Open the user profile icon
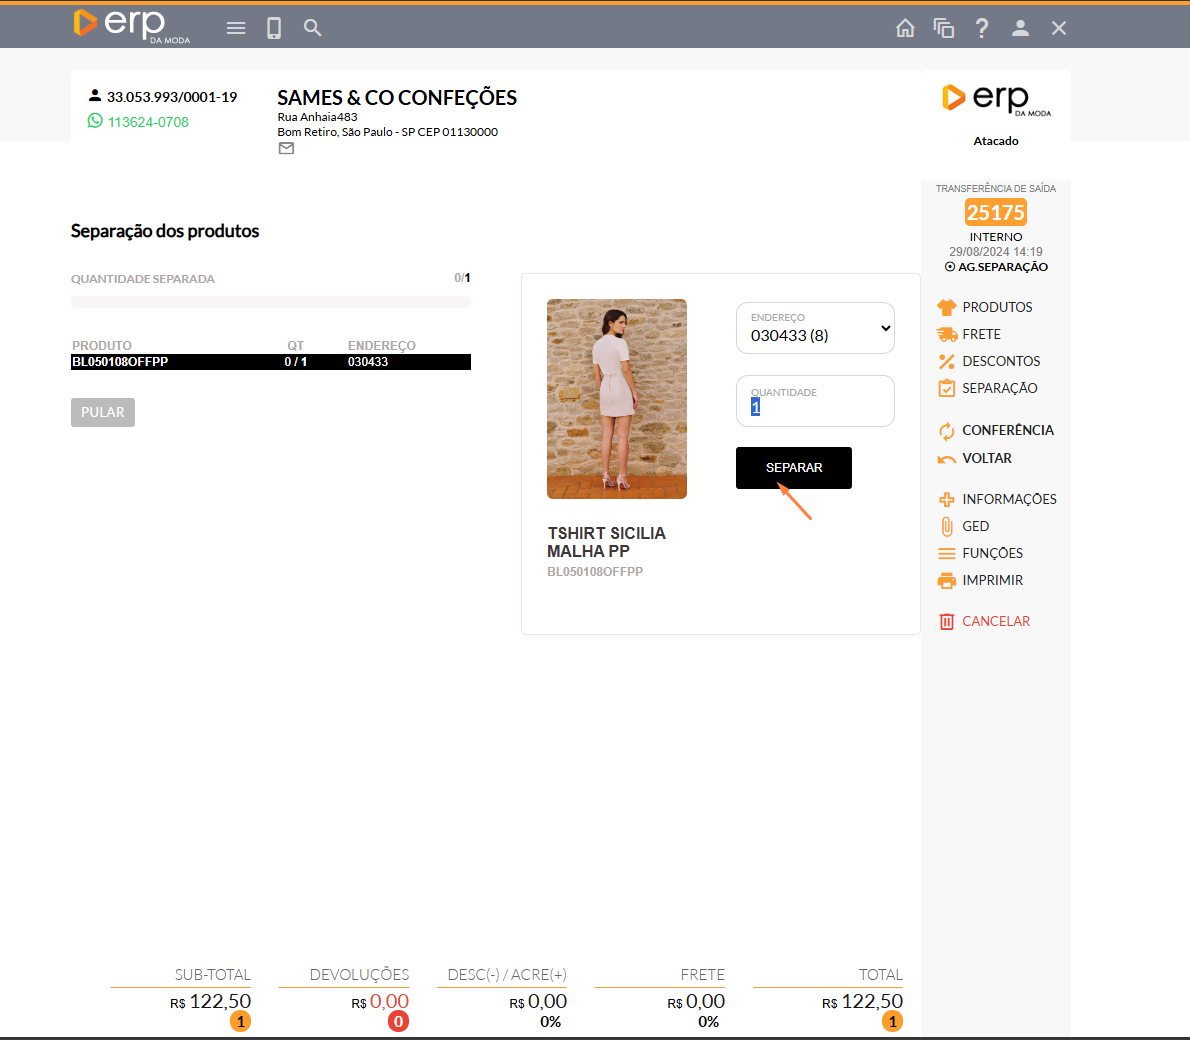Viewport: 1190px width, 1040px height. click(x=1020, y=28)
